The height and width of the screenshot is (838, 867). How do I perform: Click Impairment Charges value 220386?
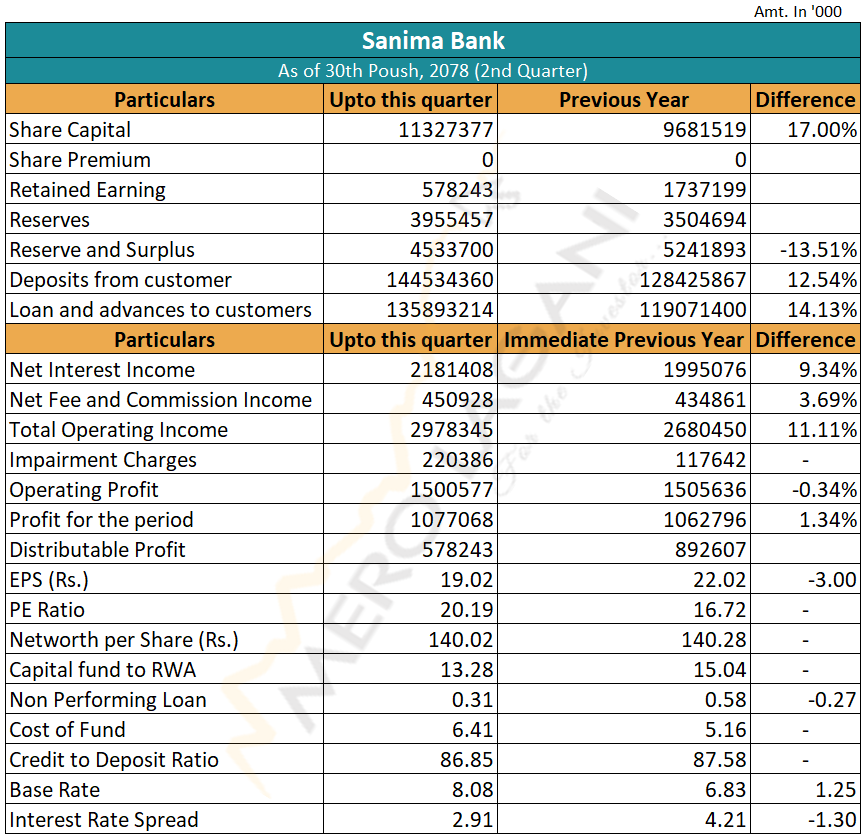coord(458,460)
